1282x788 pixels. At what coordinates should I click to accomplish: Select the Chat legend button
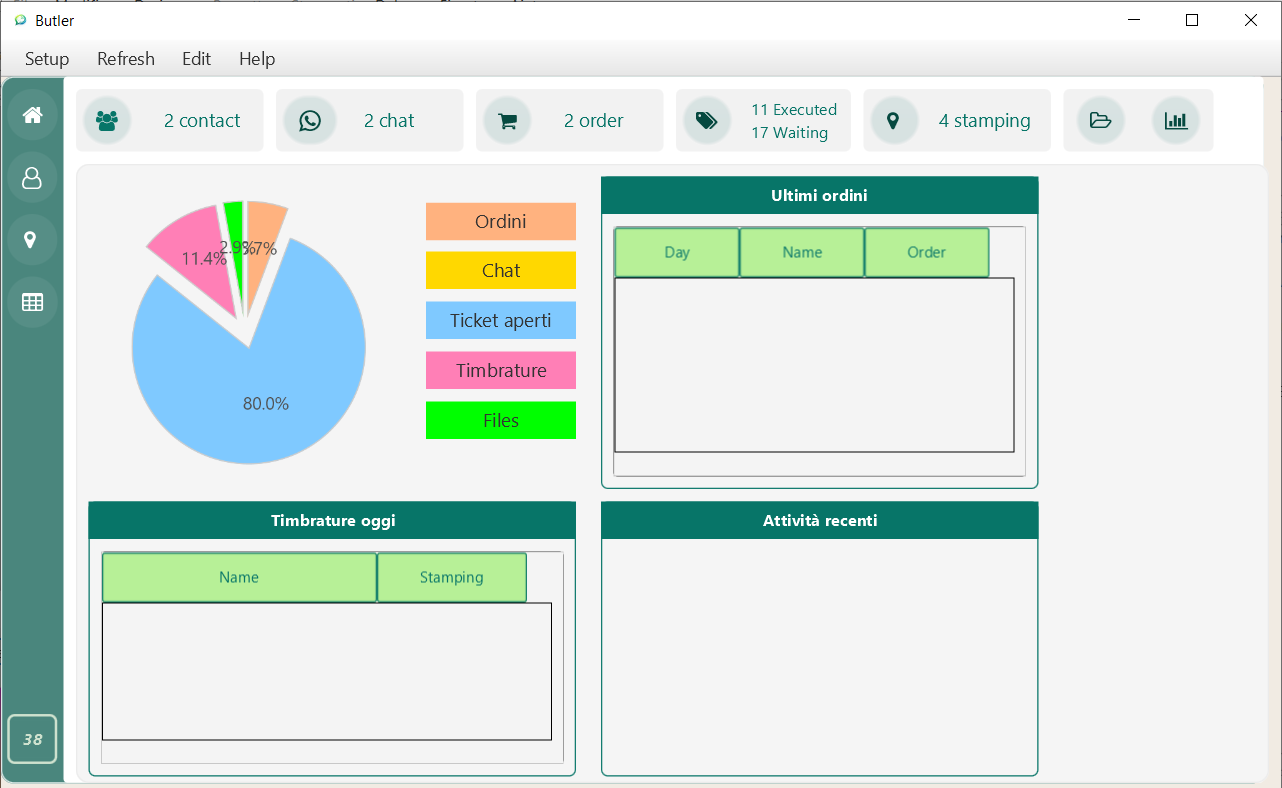pyautogui.click(x=501, y=271)
